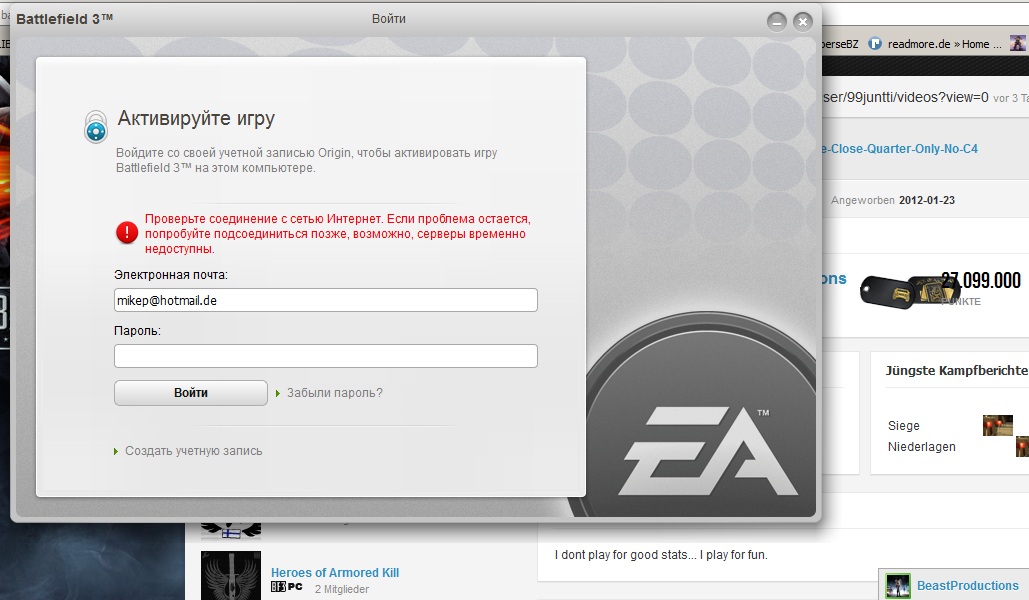Click the dog tag image in Battlelog
Screen dimensions: 1029x600
908,293
